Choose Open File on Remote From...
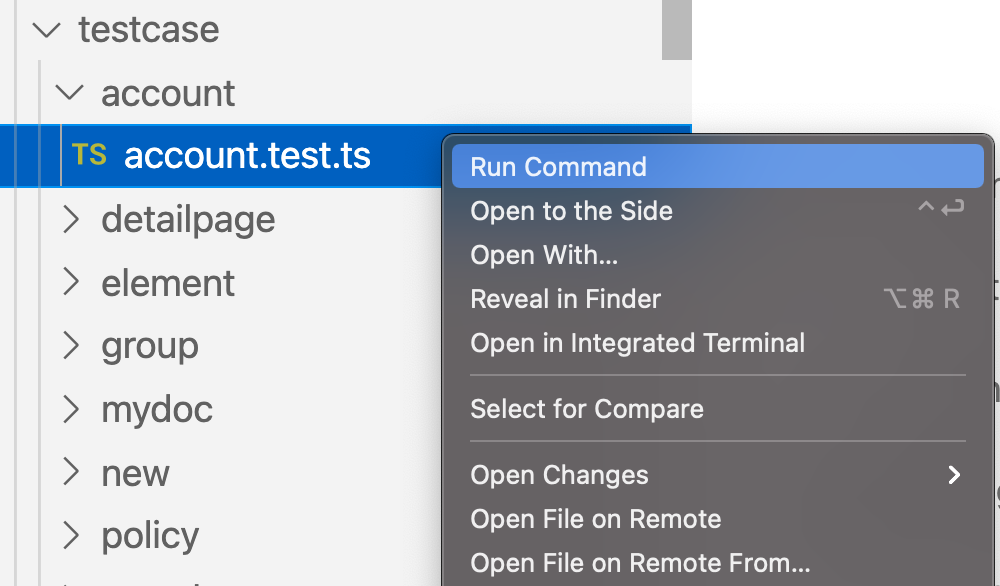1000x586 pixels. [x=640, y=563]
